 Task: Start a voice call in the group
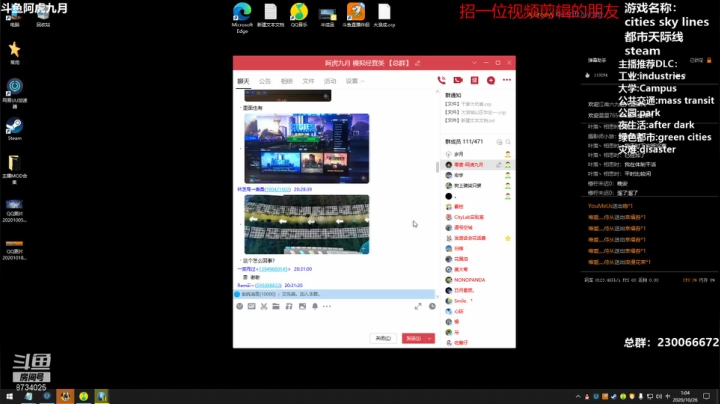(441, 80)
